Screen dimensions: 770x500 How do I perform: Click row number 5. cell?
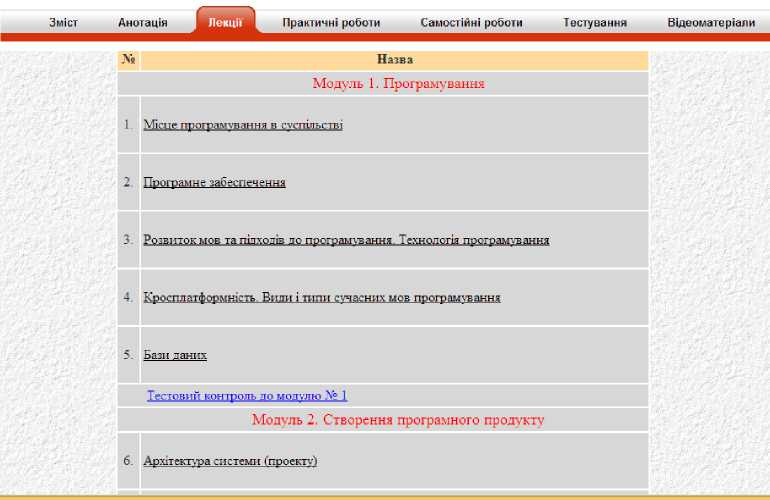point(128,355)
